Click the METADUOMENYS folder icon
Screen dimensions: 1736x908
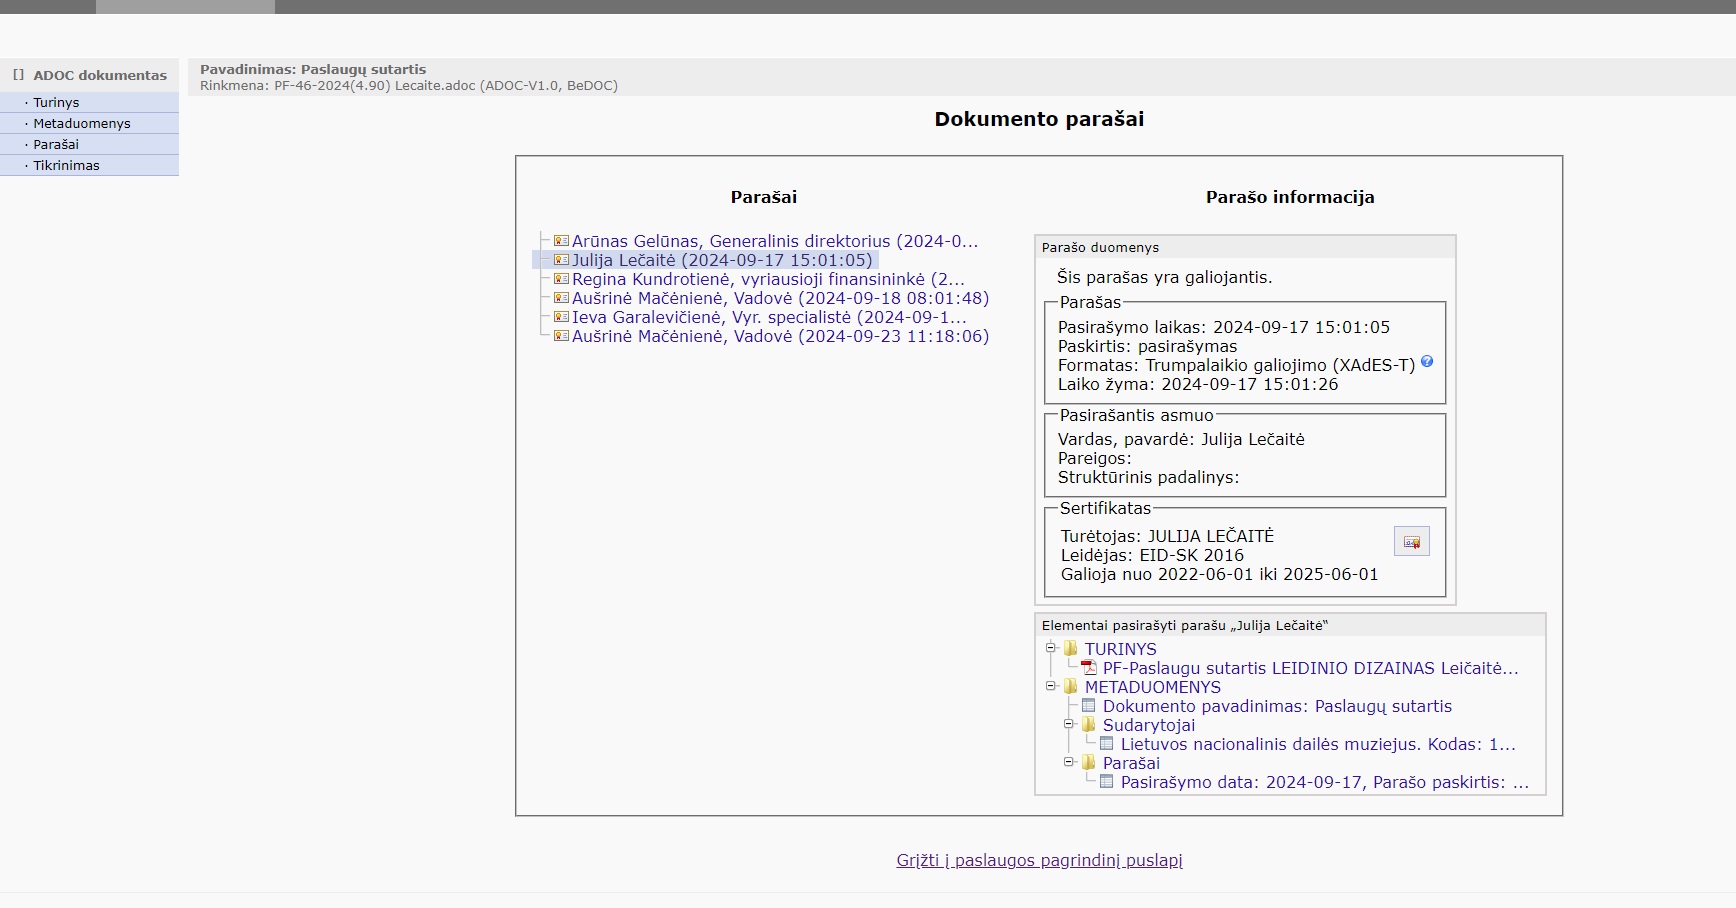tap(1071, 686)
